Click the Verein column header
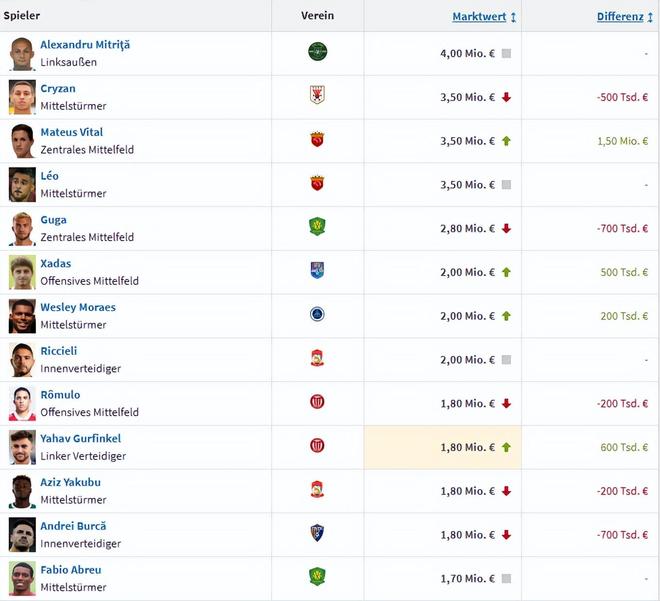Image resolution: width=660 pixels, height=601 pixels. 317,16
